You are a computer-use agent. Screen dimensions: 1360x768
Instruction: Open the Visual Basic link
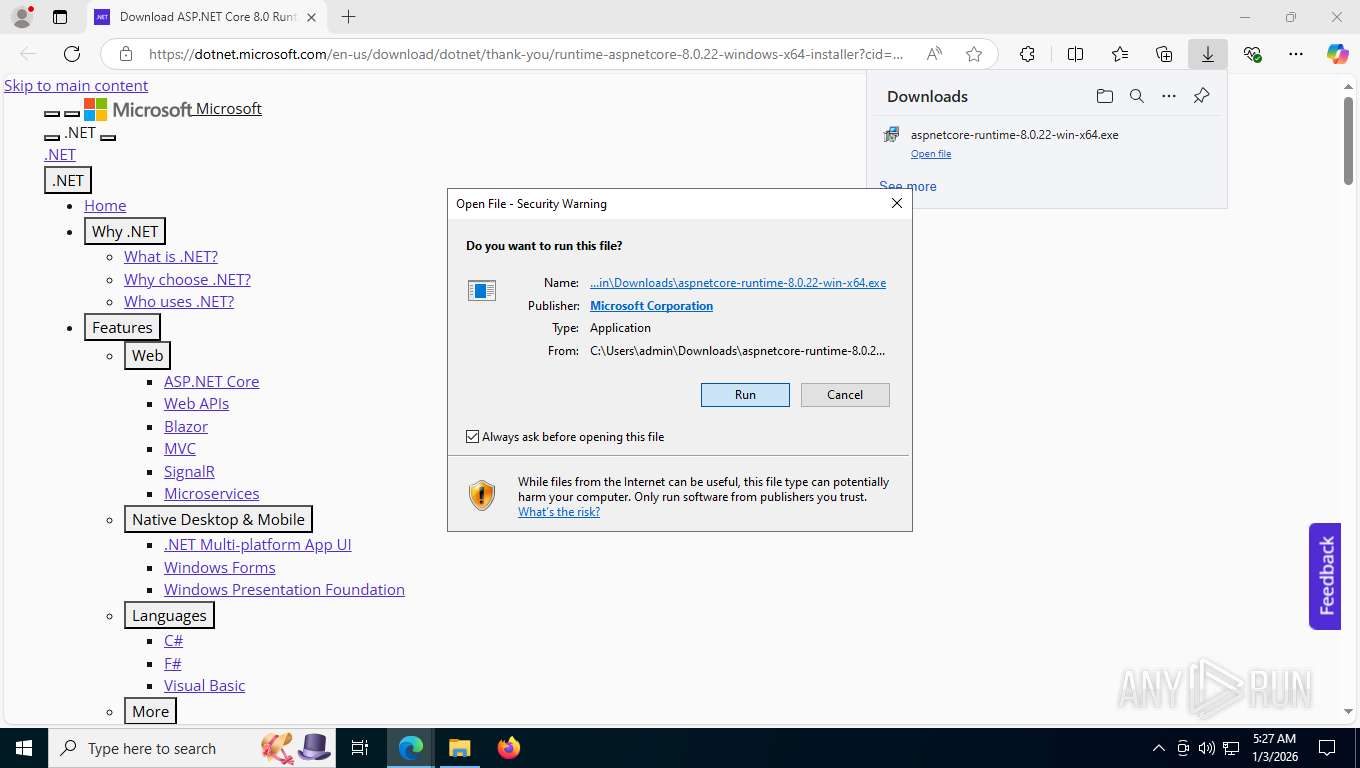204,685
